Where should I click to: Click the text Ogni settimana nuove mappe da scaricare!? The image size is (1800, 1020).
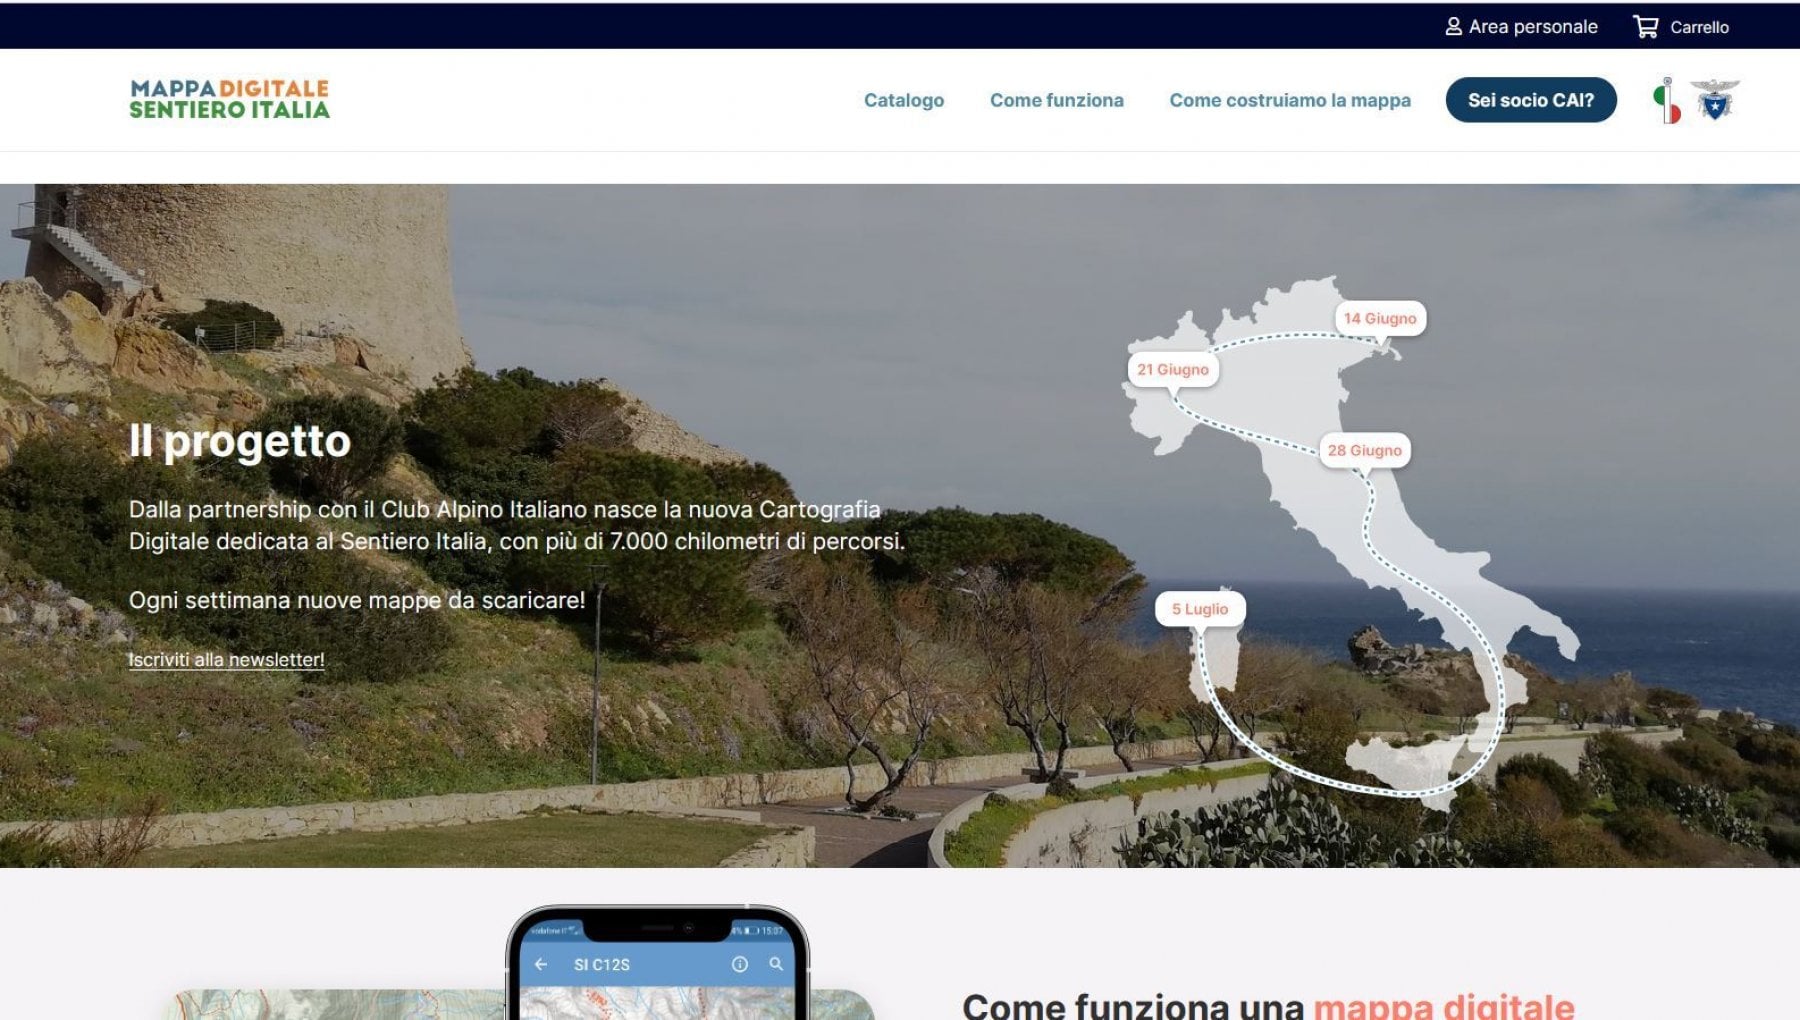[357, 600]
